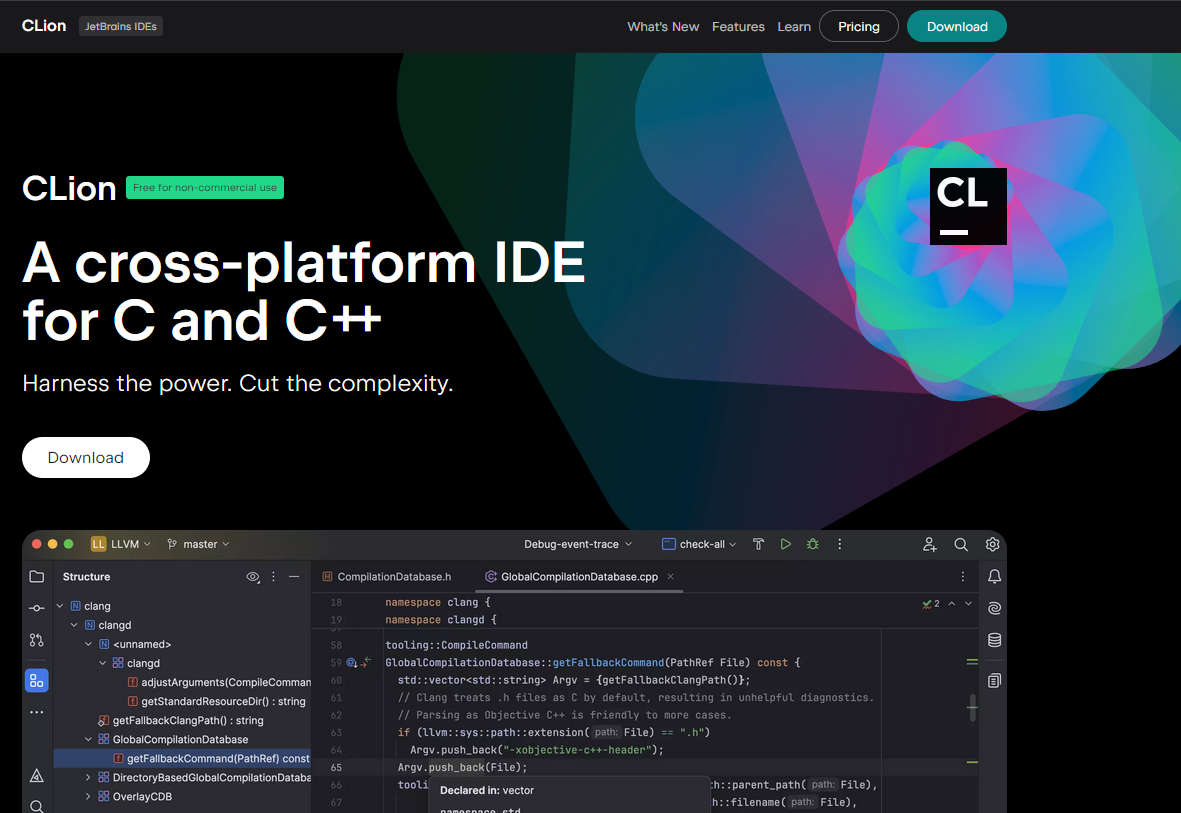The image size is (1181, 813).
Task: Click the vertical dots beside the debug icon
Action: [840, 544]
